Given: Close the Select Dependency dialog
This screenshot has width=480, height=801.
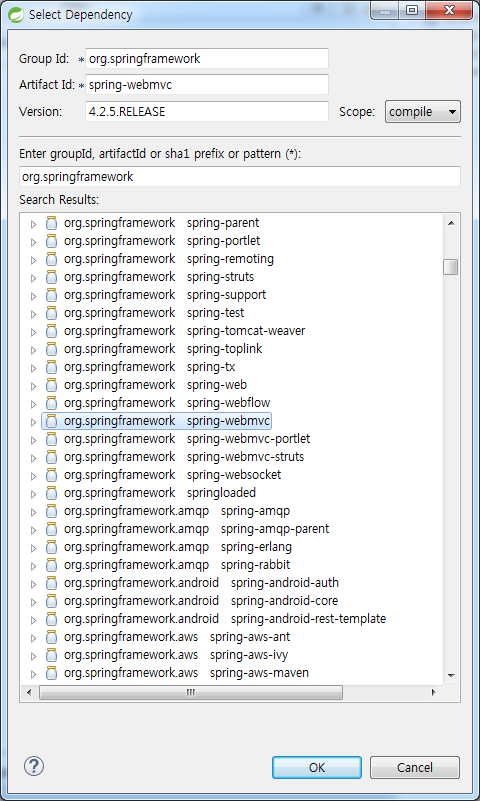Looking at the screenshot, I should click(x=449, y=10).
